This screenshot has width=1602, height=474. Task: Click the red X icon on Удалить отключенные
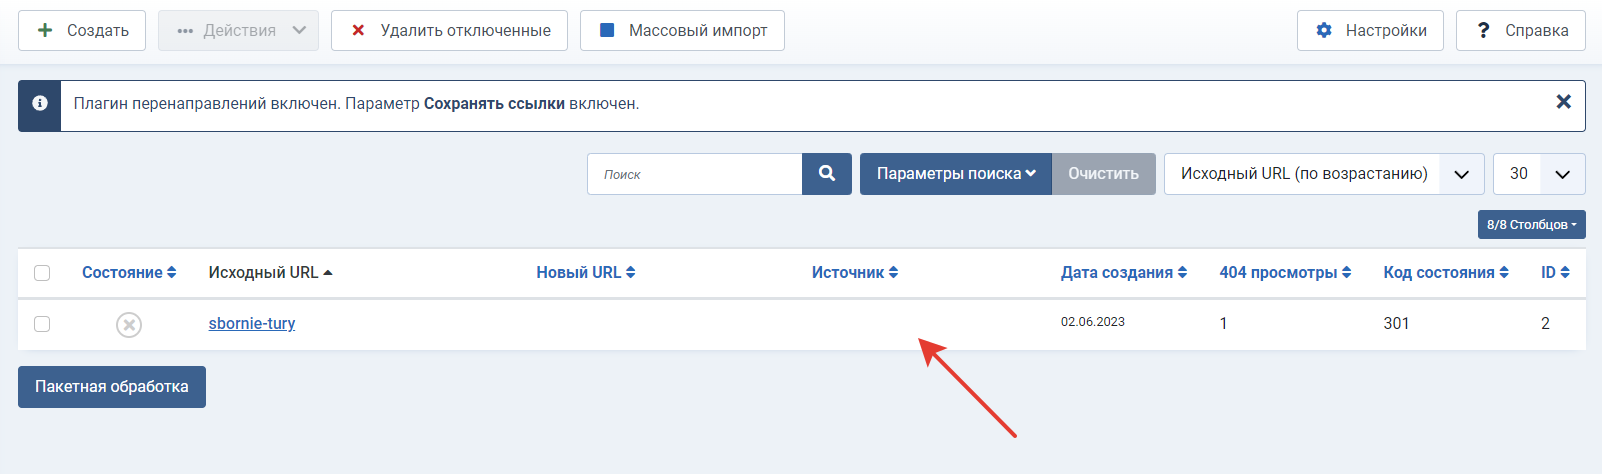(x=358, y=30)
